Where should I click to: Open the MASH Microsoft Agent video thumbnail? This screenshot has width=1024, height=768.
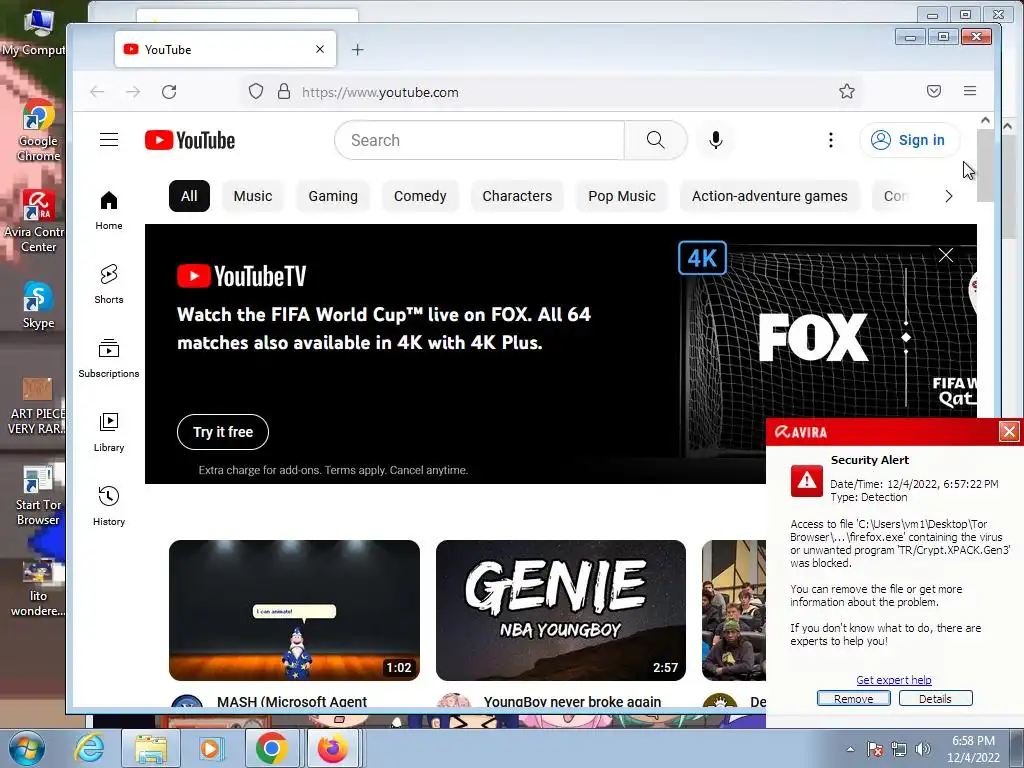(295, 610)
